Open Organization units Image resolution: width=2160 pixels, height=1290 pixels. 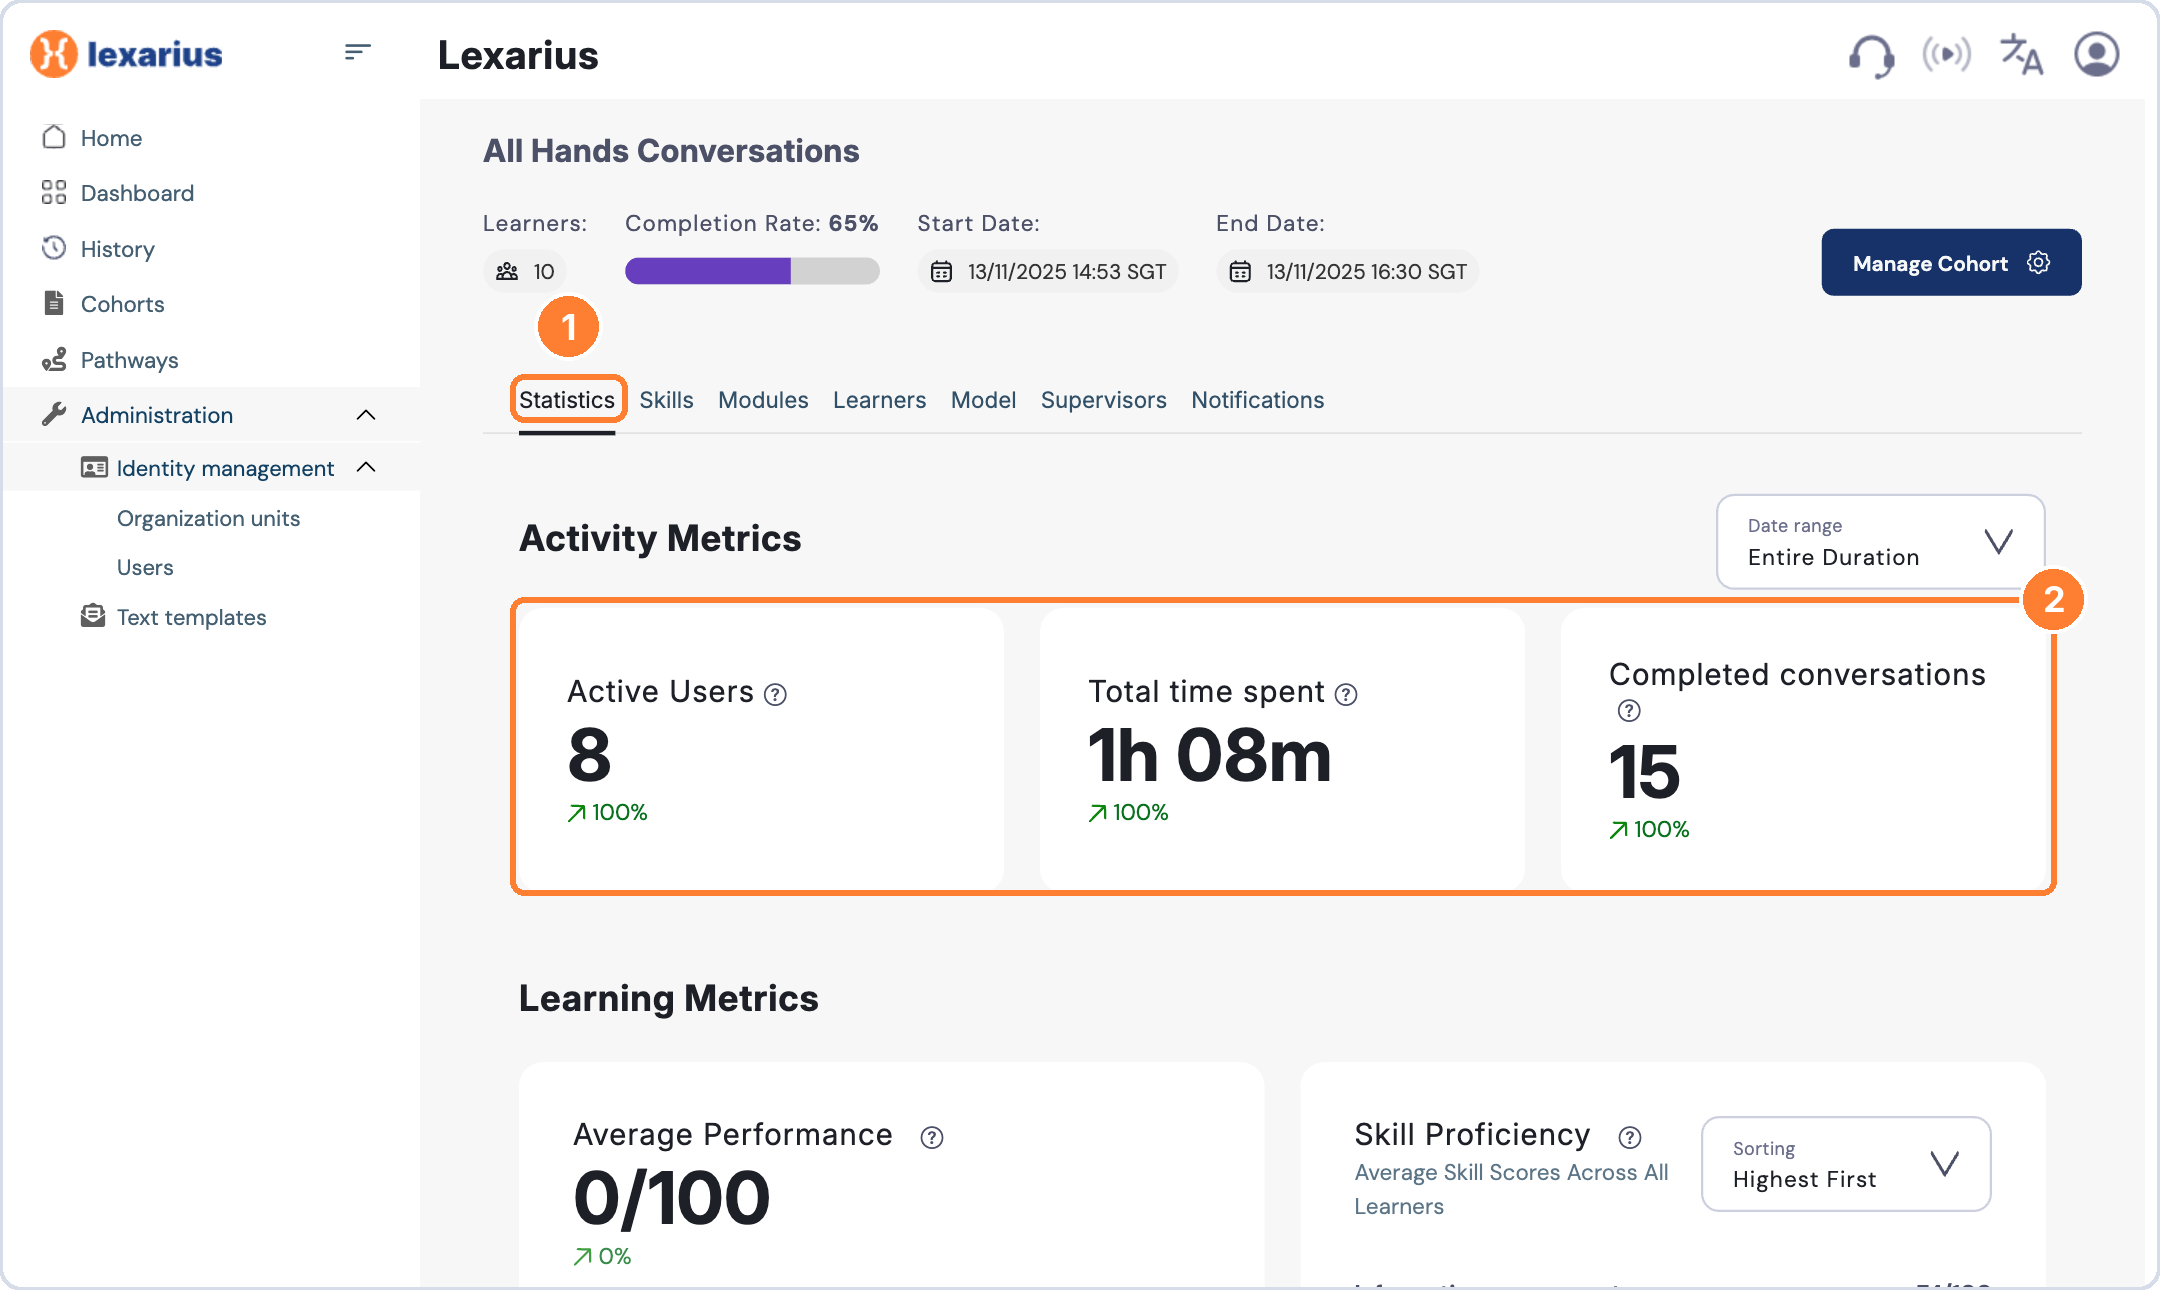tap(208, 518)
